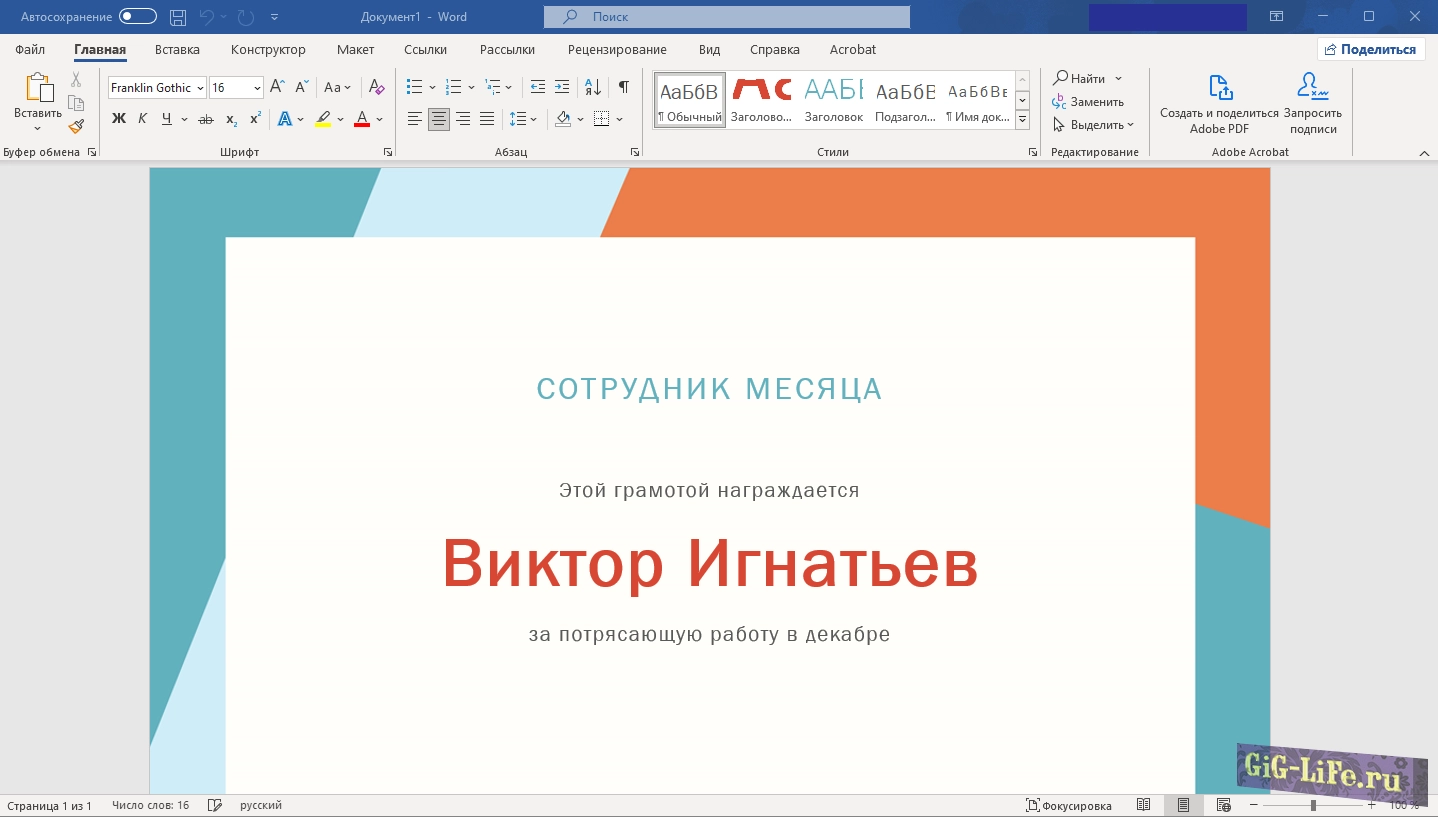Clear all formatting with the eraser icon
This screenshot has width=1438, height=817.
click(376, 87)
